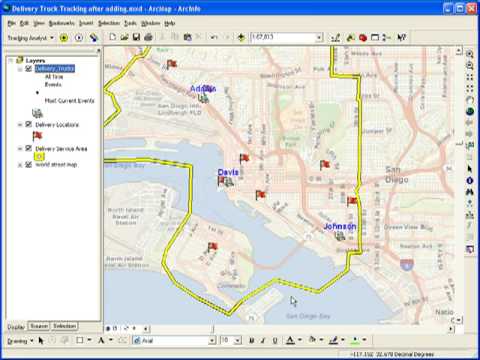480x360 pixels.
Task: Open the font size dropdown
Action: (x=237, y=340)
